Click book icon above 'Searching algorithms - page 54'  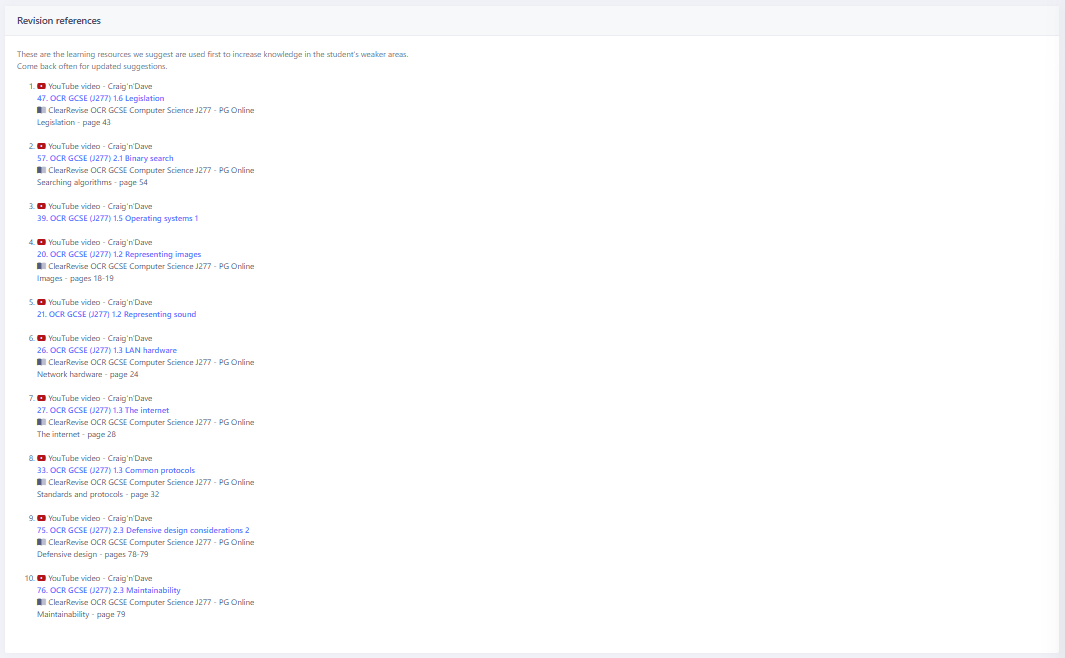click(41, 170)
